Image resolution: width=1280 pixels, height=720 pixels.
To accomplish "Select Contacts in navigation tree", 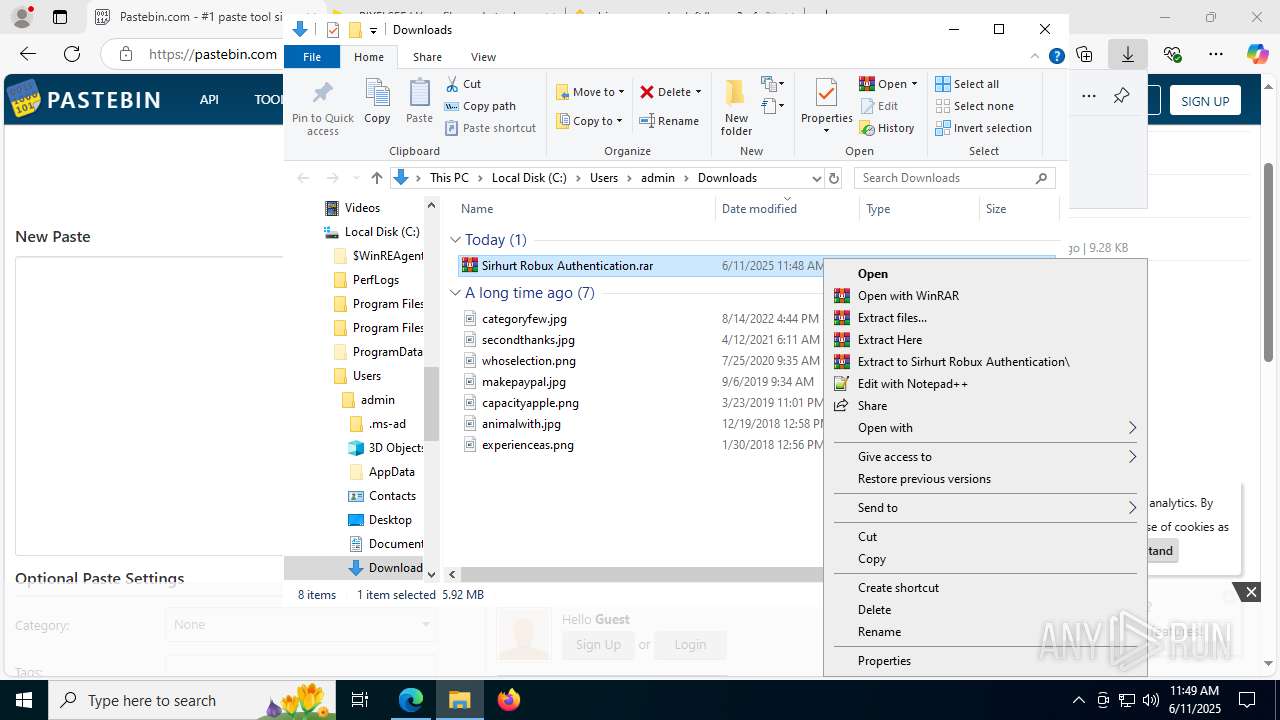I will pyautogui.click(x=391, y=496).
